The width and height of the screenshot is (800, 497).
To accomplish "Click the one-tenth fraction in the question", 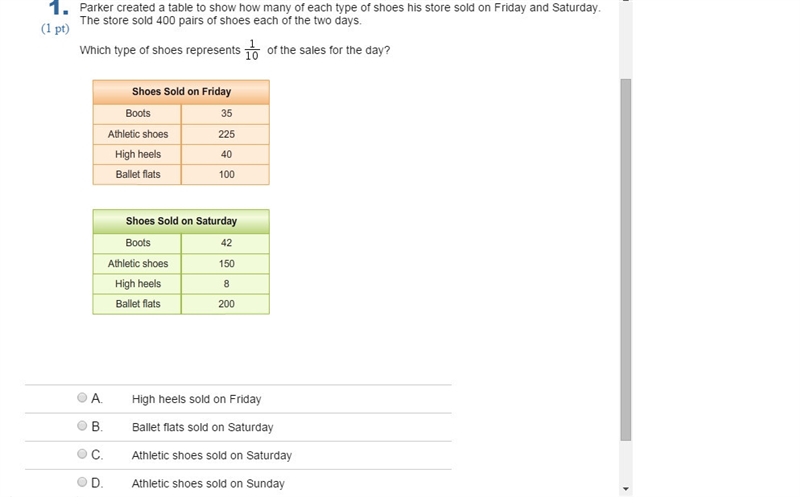I will pos(252,50).
